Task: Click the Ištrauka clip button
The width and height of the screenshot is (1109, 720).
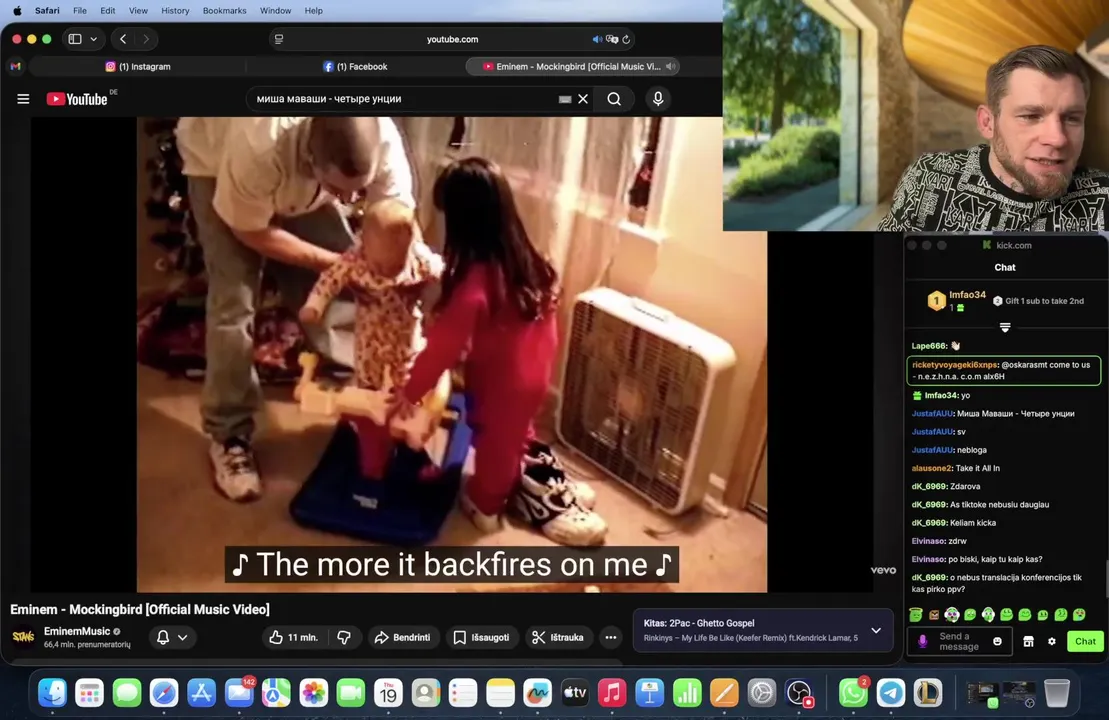Action: (x=558, y=637)
